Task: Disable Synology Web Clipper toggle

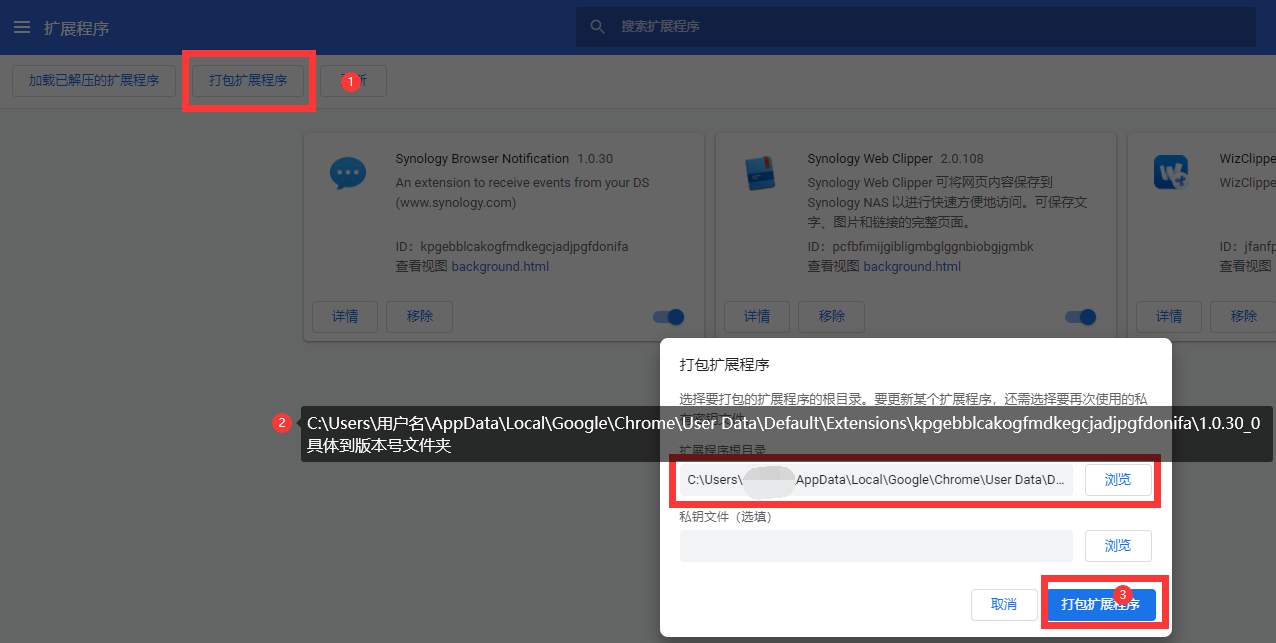Action: (1081, 317)
